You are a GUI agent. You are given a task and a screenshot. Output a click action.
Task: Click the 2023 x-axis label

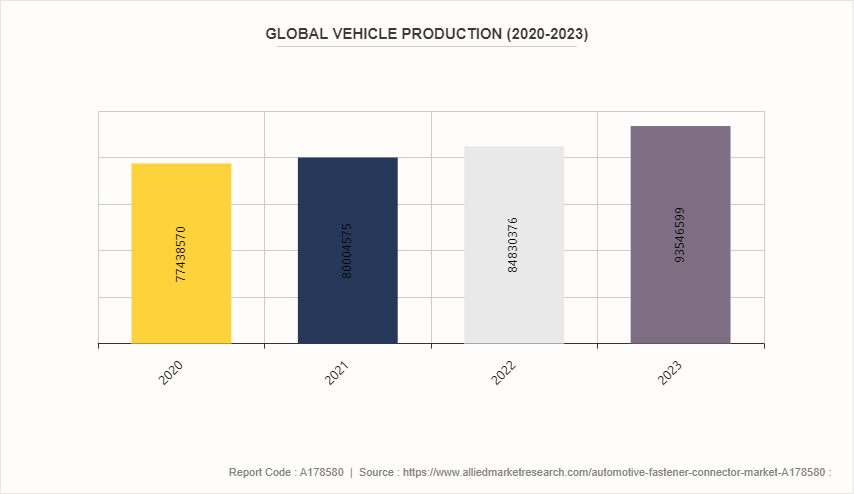click(x=672, y=372)
